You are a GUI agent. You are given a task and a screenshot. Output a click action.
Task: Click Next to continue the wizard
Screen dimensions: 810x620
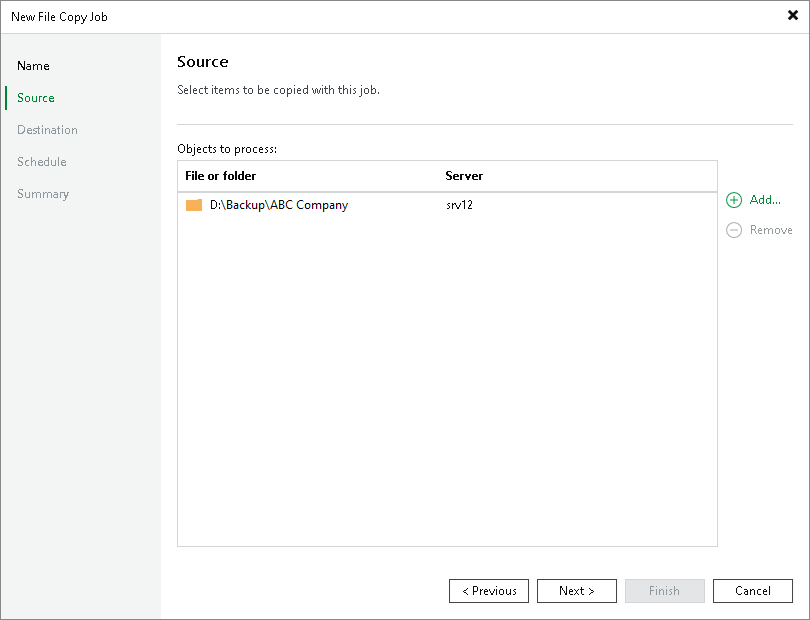[577, 591]
